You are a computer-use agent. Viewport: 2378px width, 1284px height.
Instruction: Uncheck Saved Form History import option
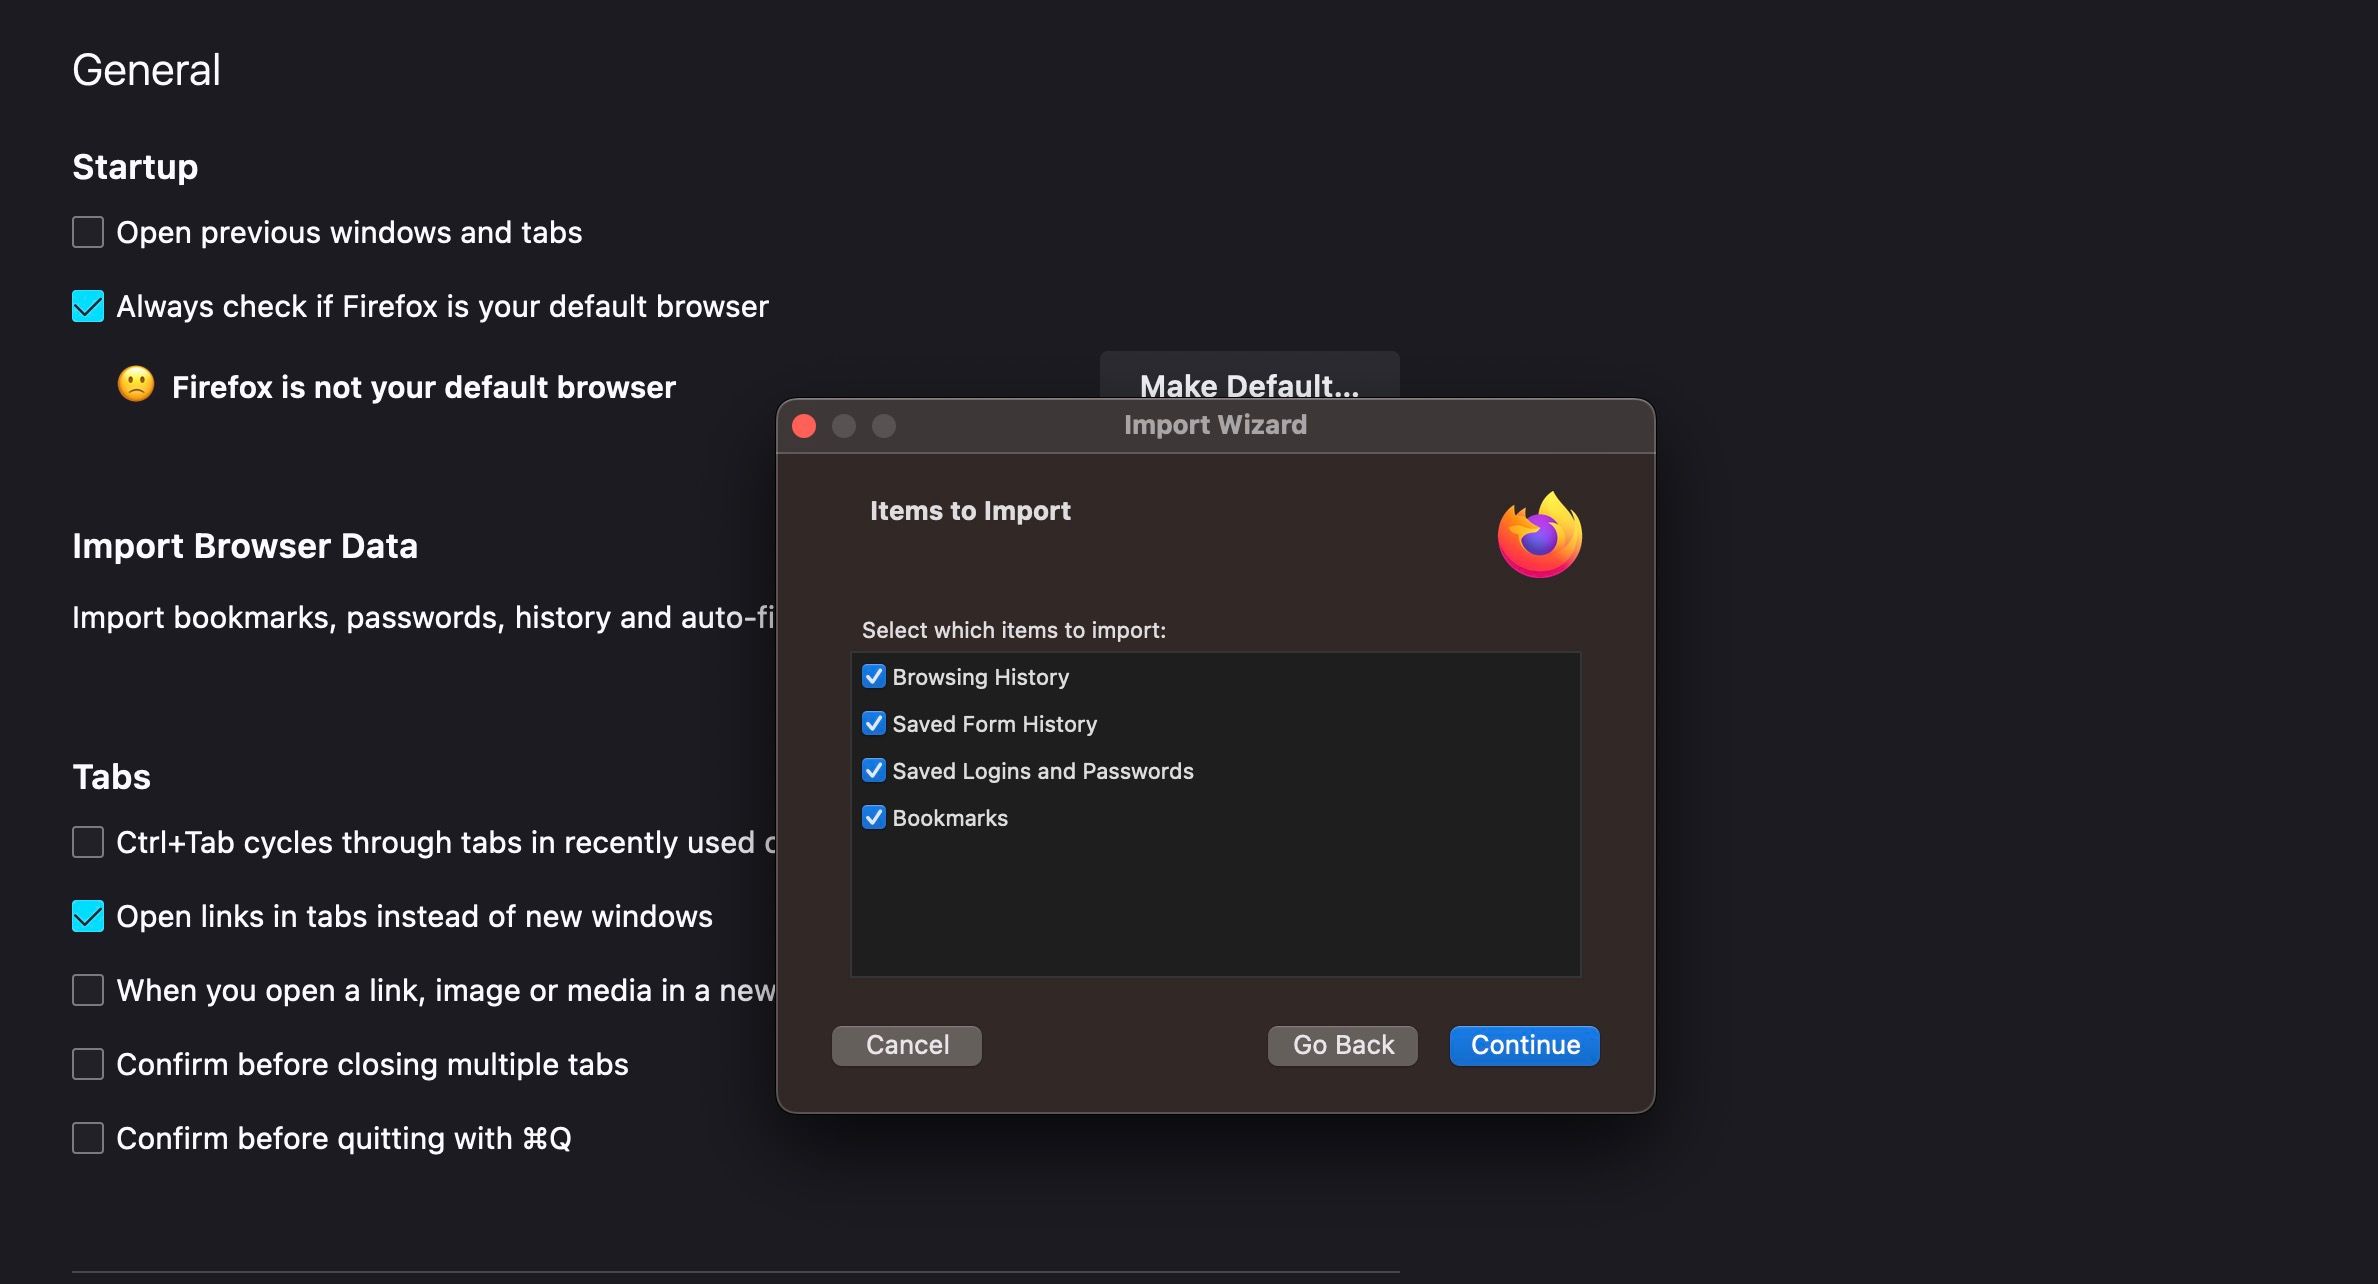873,723
